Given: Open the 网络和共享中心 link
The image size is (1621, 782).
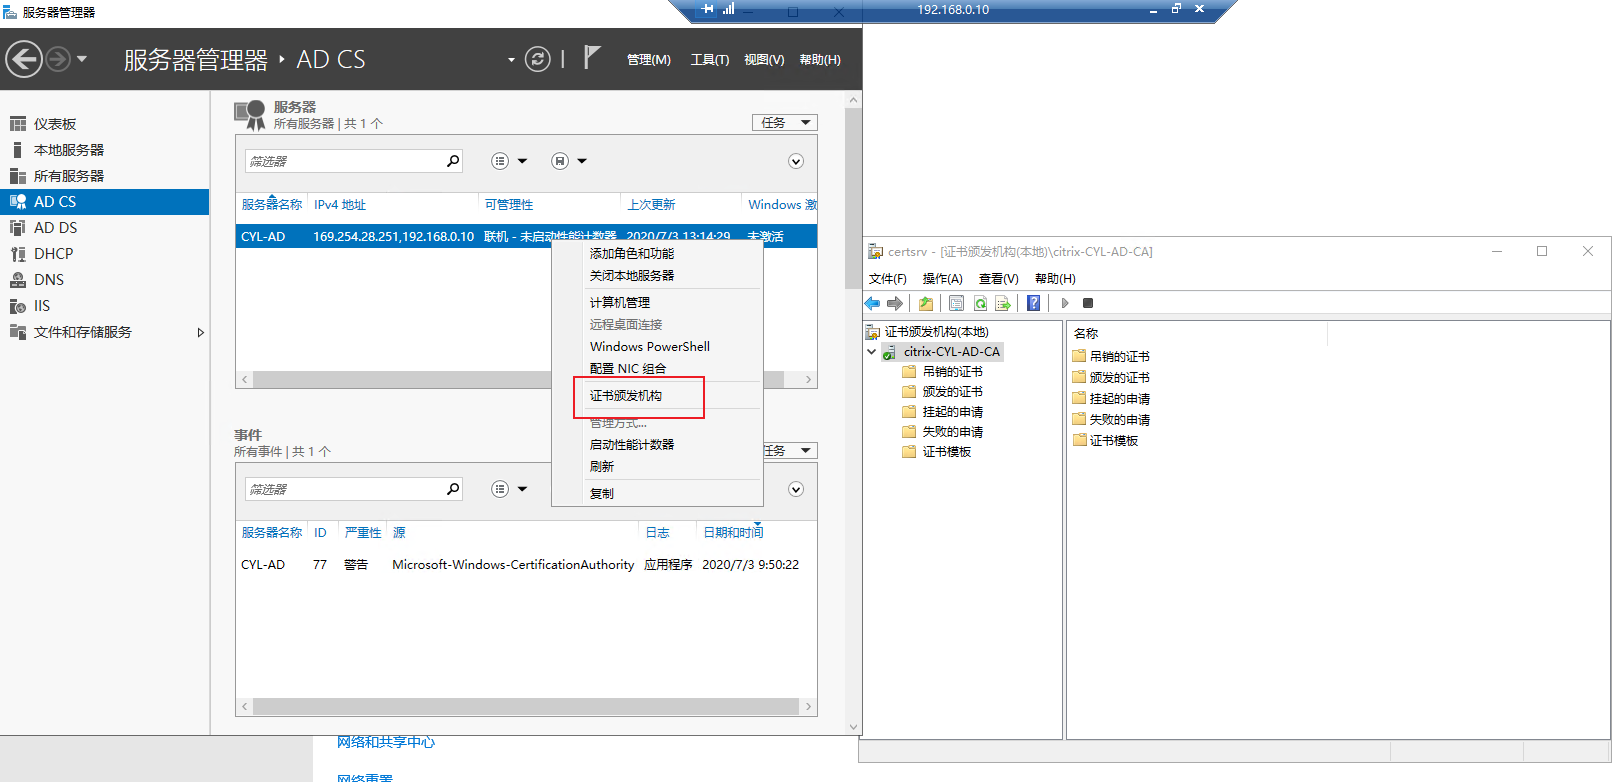Looking at the screenshot, I should (x=386, y=742).
